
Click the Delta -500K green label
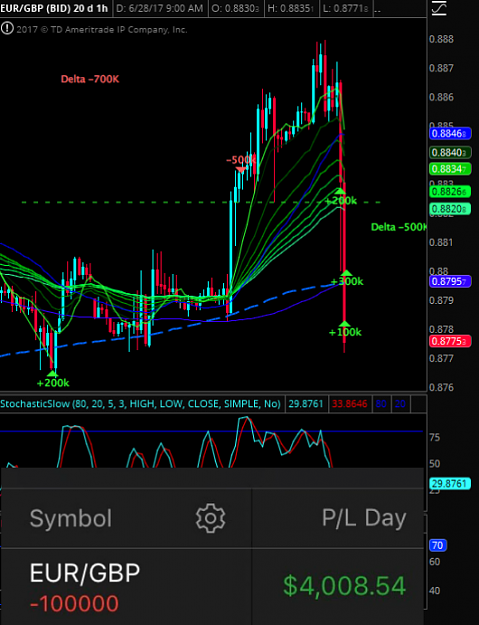(x=399, y=227)
